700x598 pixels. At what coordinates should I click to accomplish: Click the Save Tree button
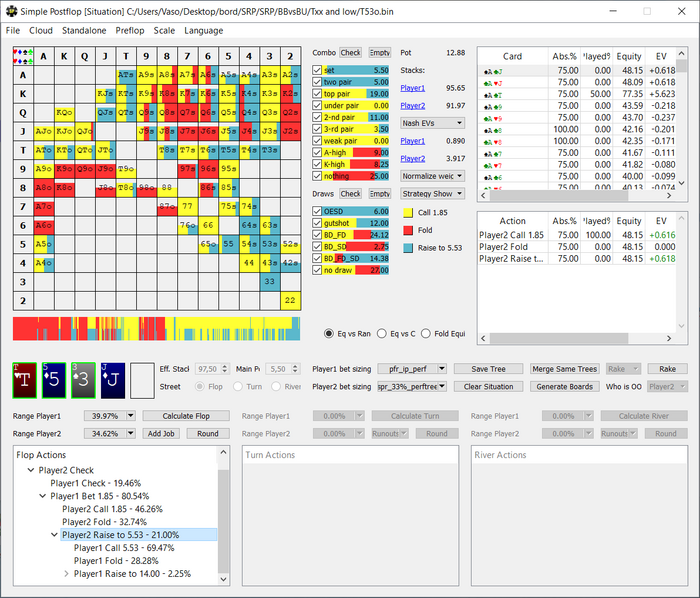click(x=488, y=369)
